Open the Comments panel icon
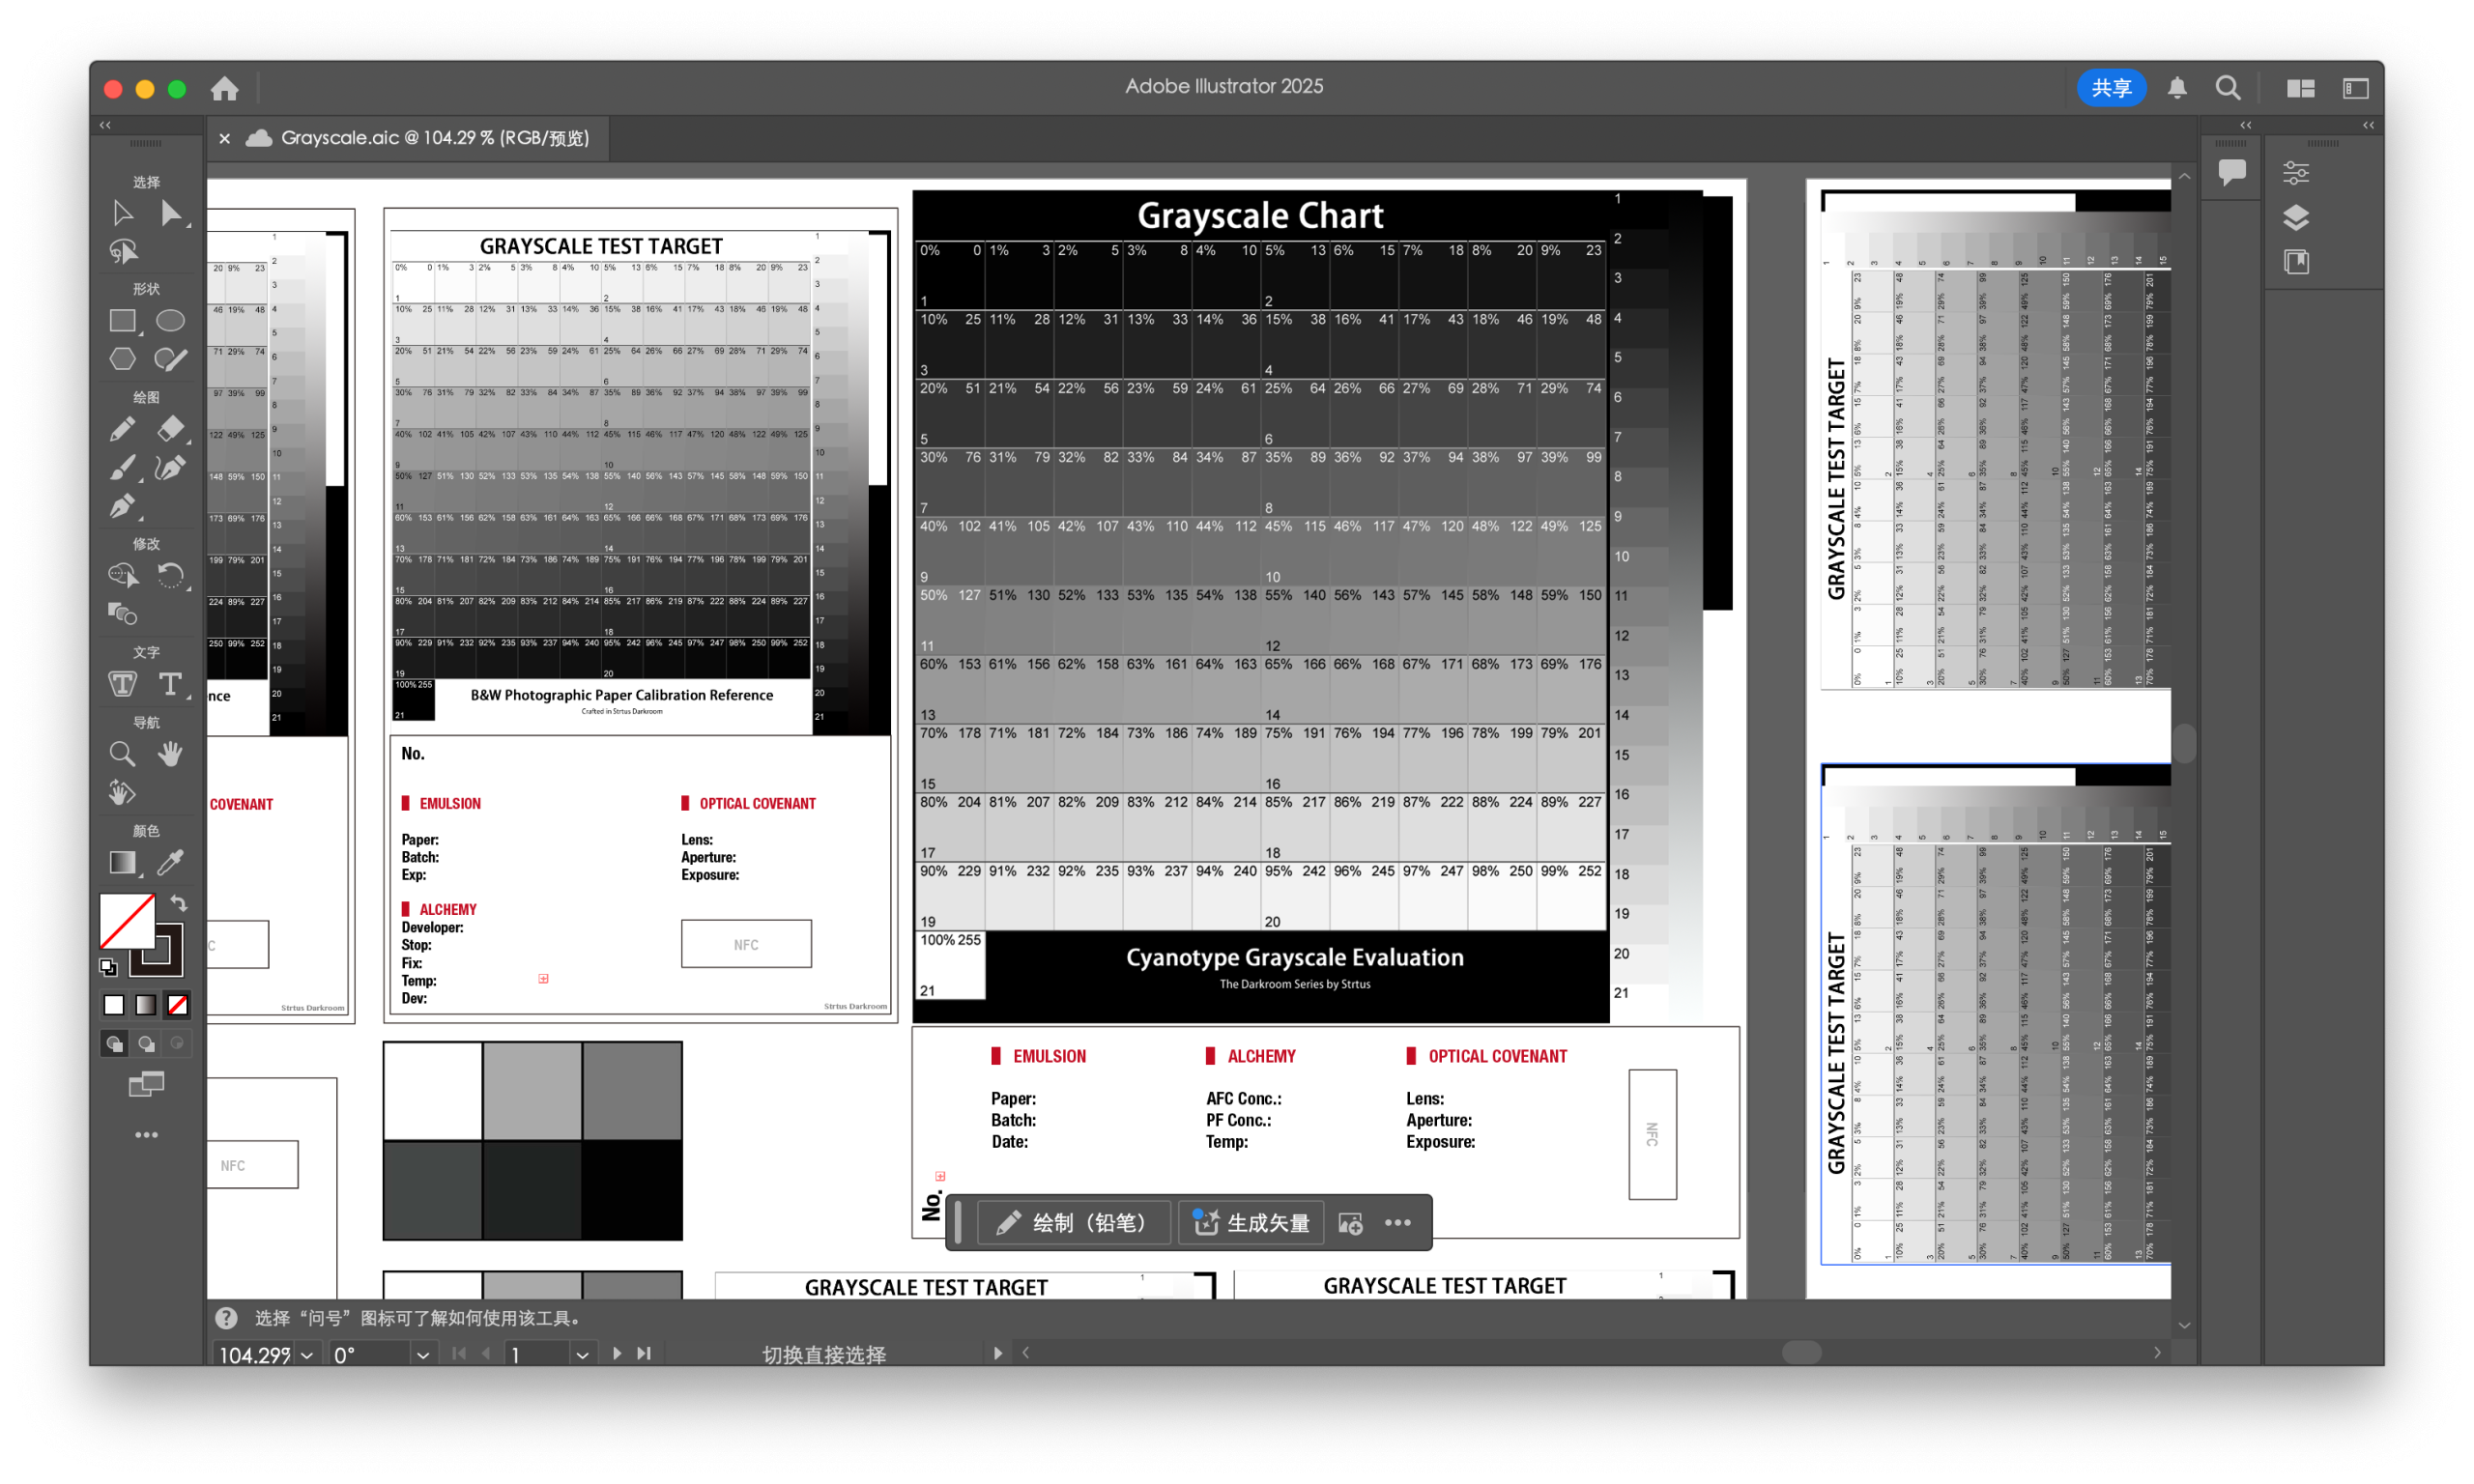 (x=2231, y=171)
